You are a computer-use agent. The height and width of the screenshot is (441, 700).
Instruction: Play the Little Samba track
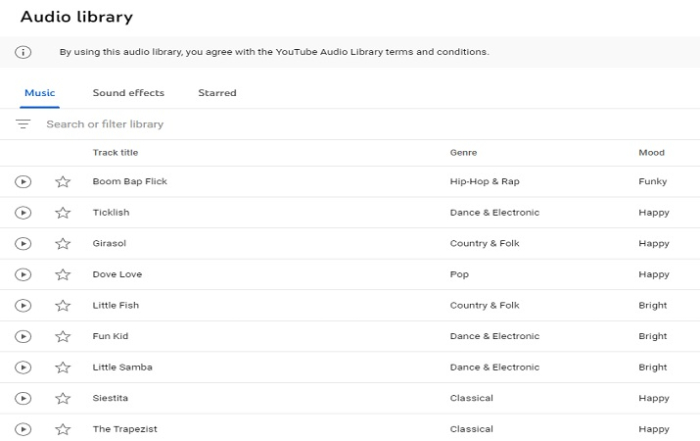click(x=23, y=367)
